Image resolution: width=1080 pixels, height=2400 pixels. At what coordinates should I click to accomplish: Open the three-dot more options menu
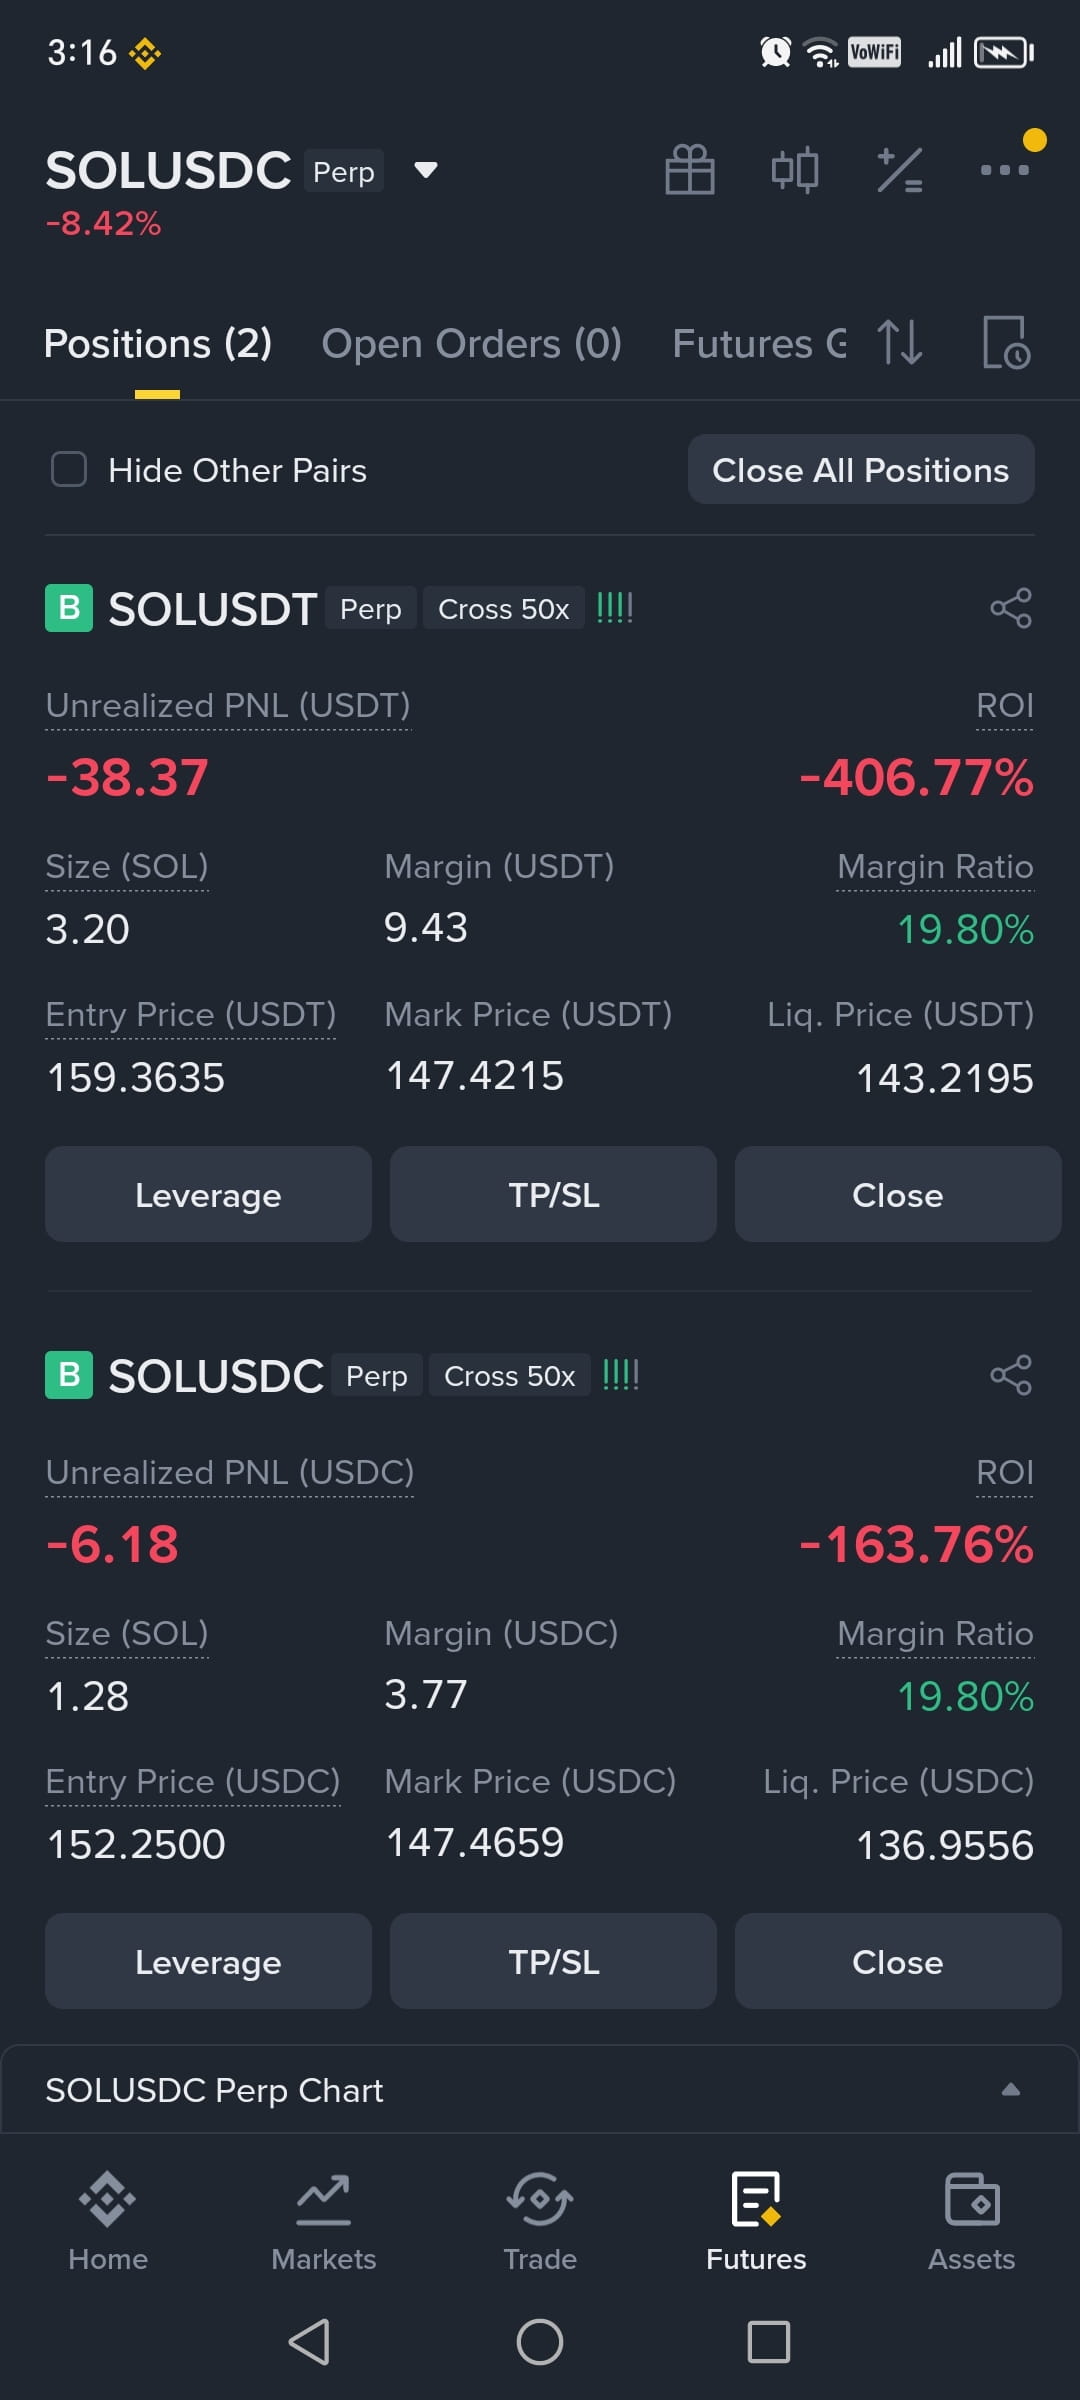coord(1005,169)
